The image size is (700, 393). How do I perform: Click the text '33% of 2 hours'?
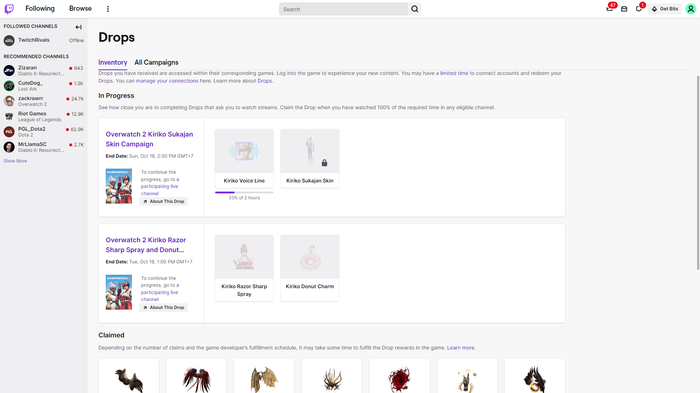coord(244,198)
